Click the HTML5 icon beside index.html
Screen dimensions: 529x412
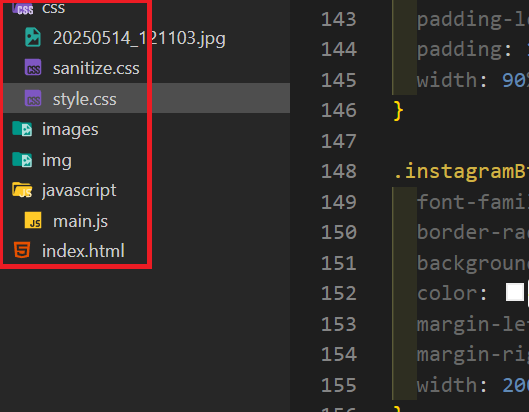point(22,250)
